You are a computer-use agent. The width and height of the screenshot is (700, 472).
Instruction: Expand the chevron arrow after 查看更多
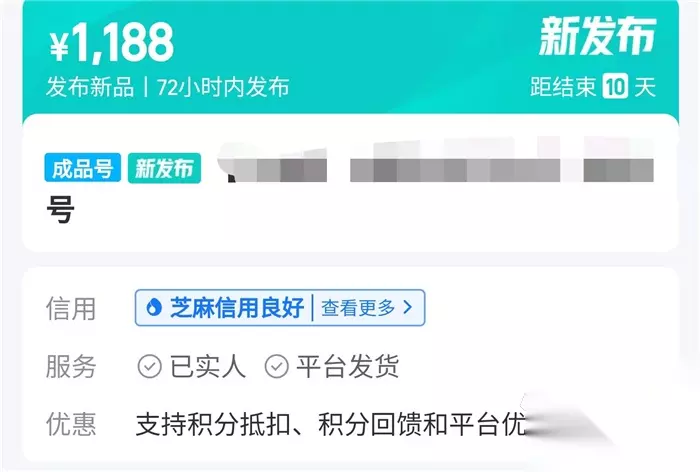point(408,307)
